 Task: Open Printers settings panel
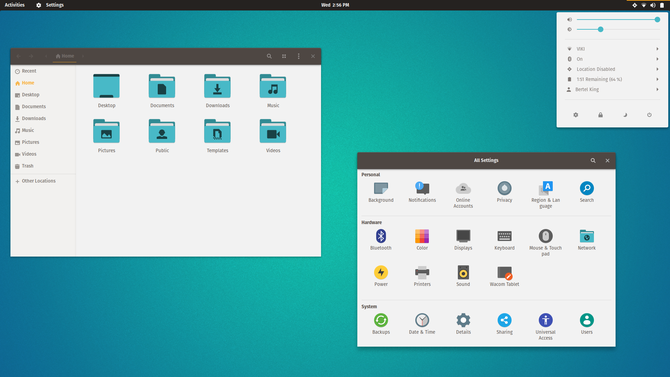[422, 276]
